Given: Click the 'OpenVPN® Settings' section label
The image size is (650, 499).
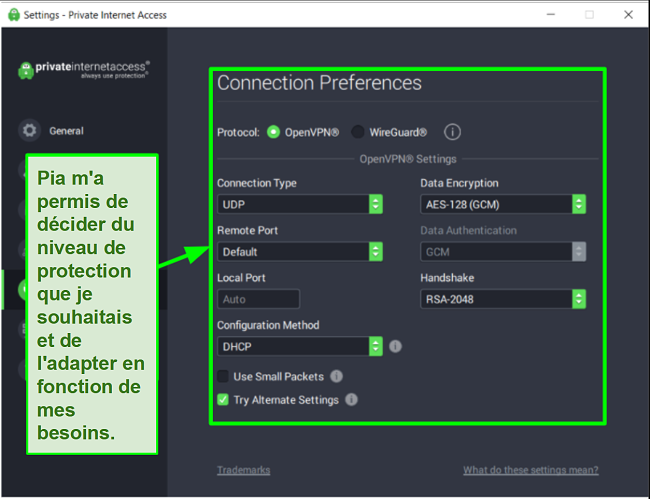Looking at the screenshot, I should click(408, 159).
